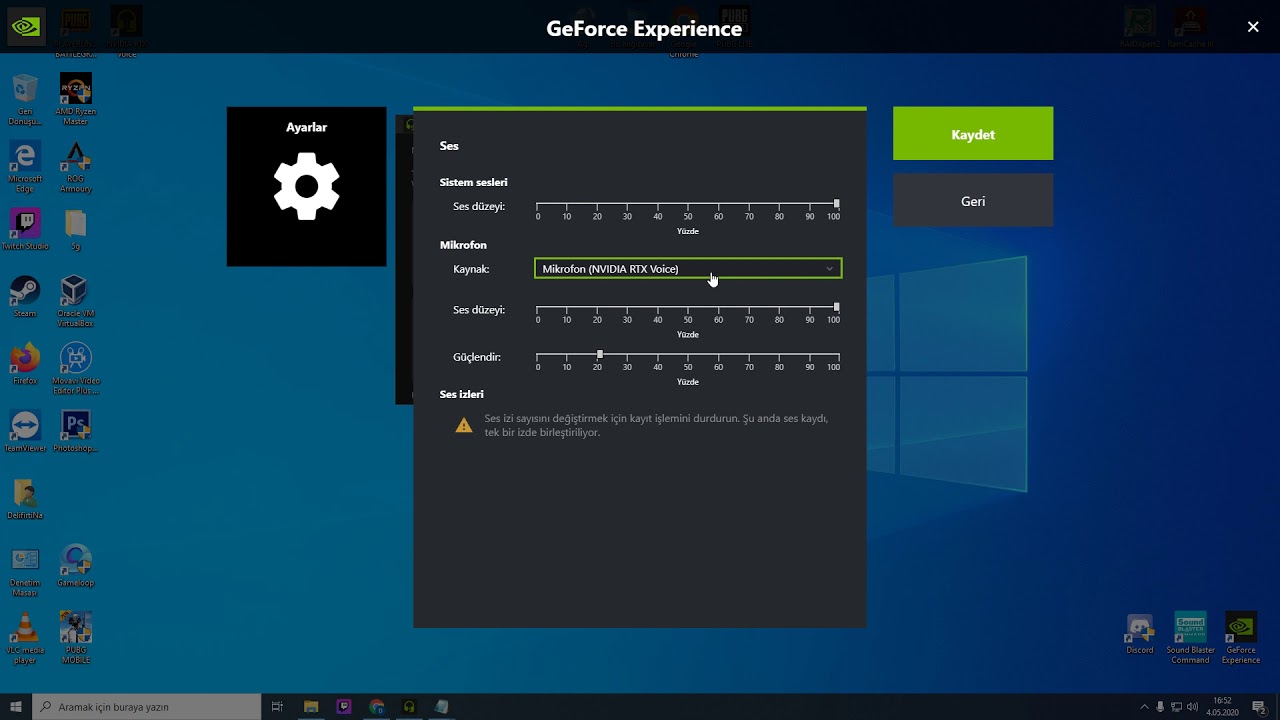
Task: Click the Ses title text
Action: pos(449,146)
